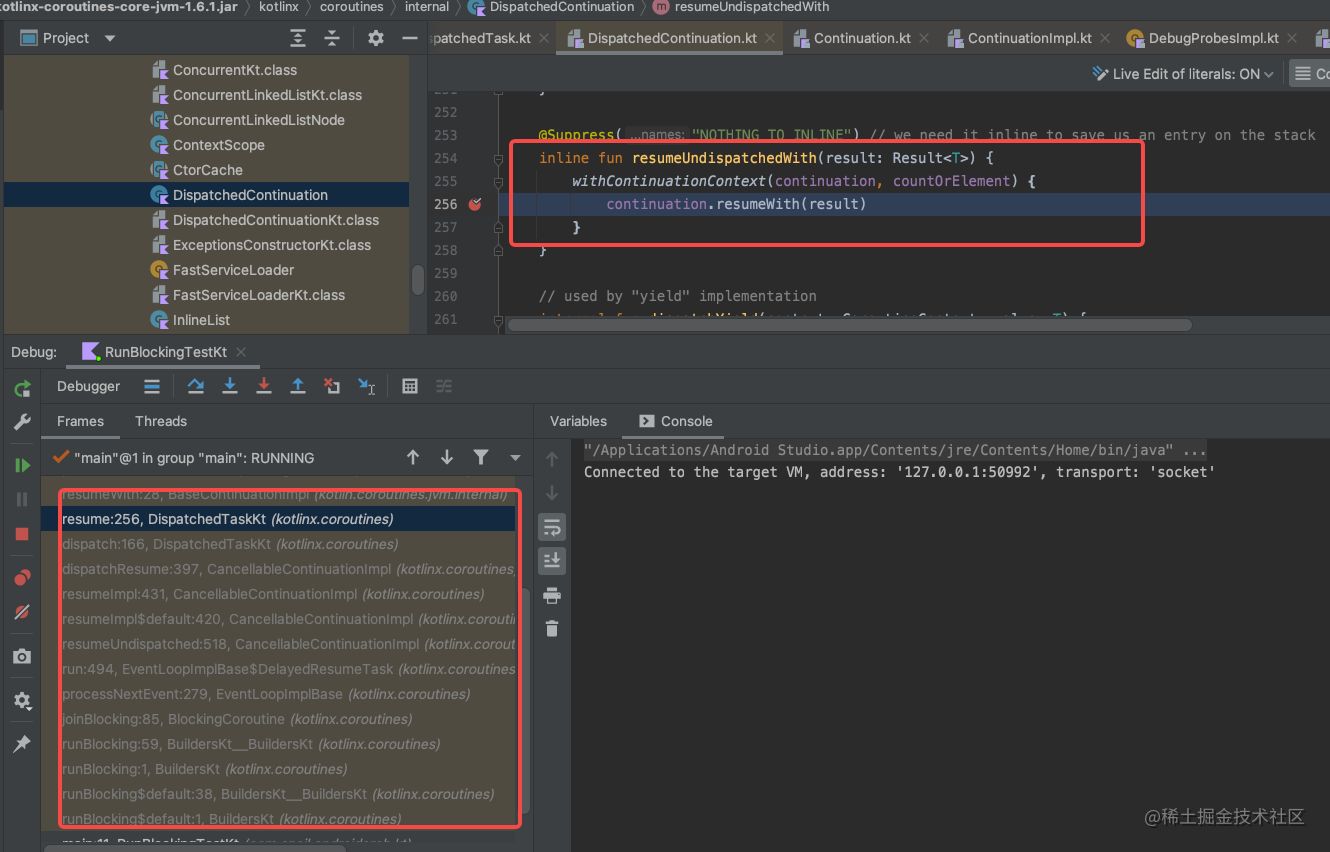
Task: Open the Frames tab
Action: [80, 421]
